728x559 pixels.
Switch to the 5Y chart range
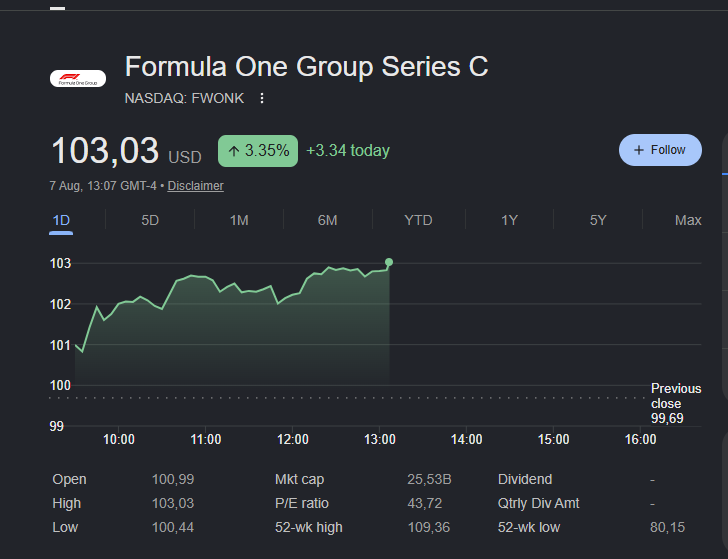[x=598, y=220]
